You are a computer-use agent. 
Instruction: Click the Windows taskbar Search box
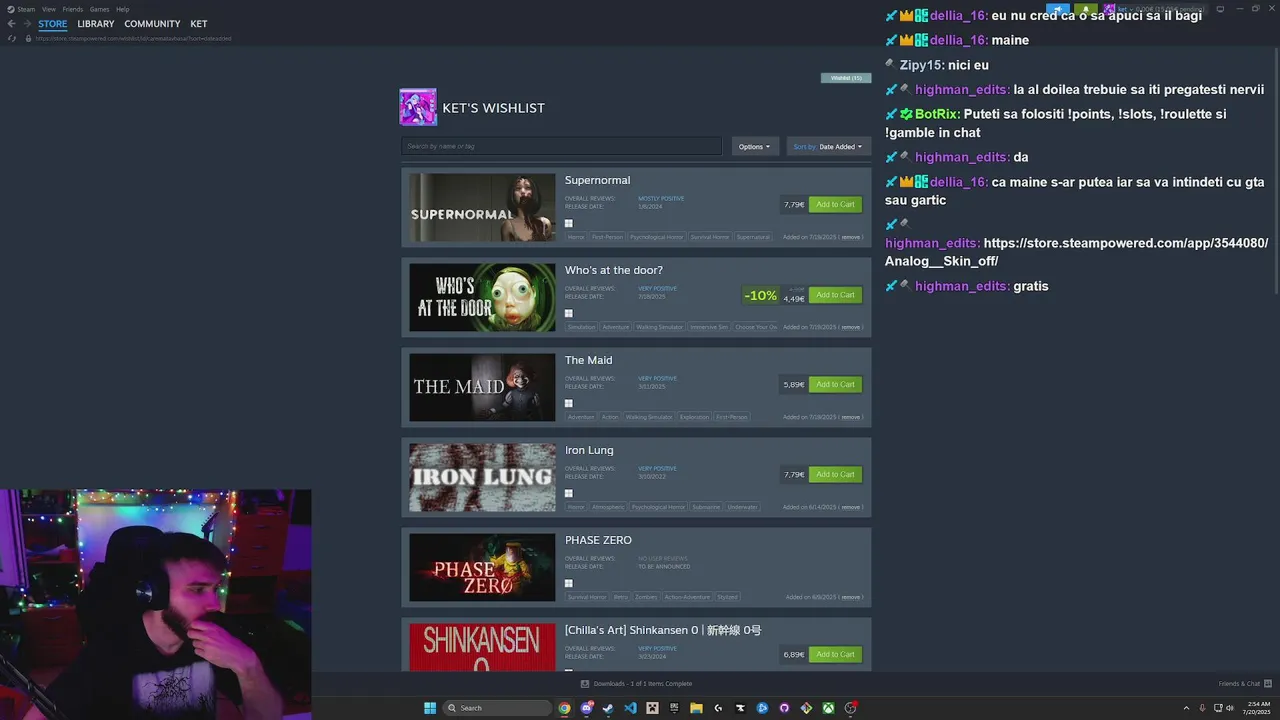point(497,708)
